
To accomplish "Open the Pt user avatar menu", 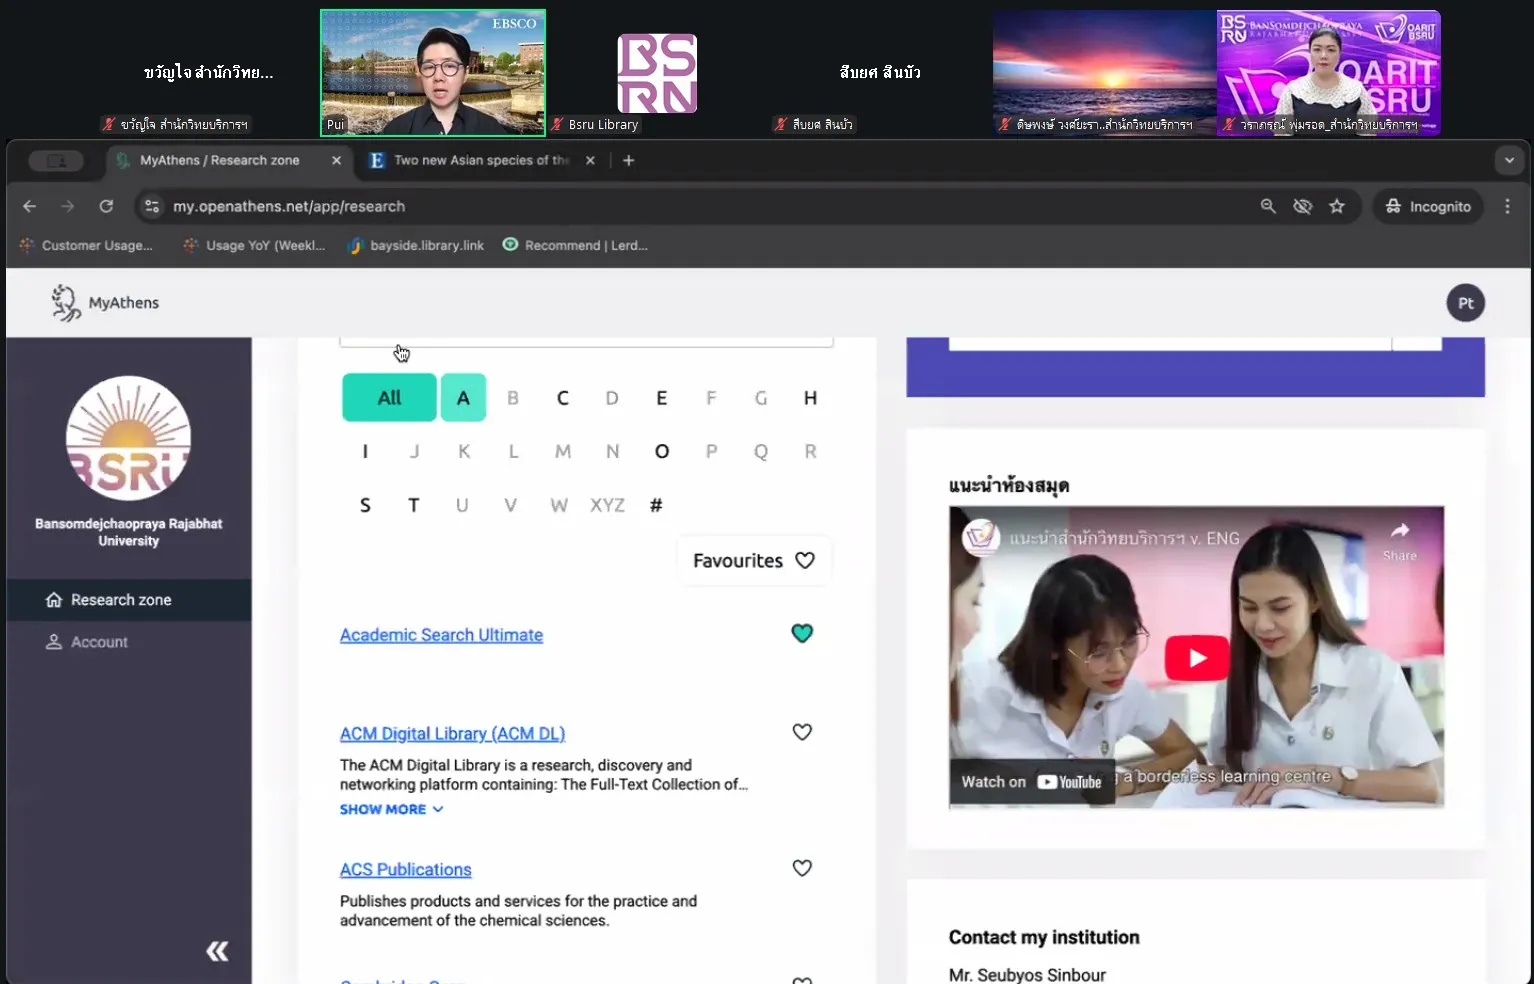I will pos(1465,303).
